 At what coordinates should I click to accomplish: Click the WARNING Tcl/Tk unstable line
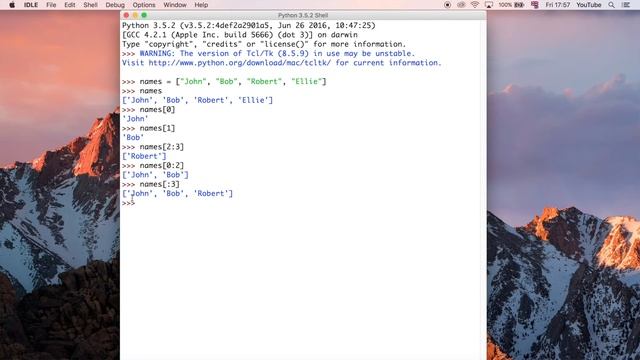(268, 53)
